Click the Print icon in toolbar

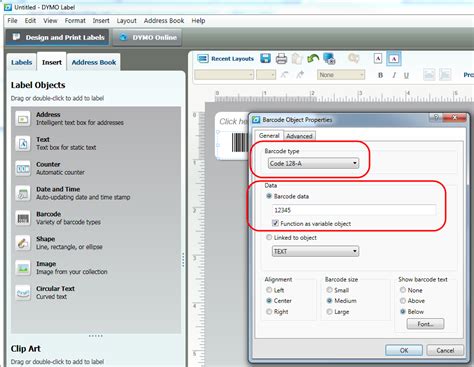[281, 59]
